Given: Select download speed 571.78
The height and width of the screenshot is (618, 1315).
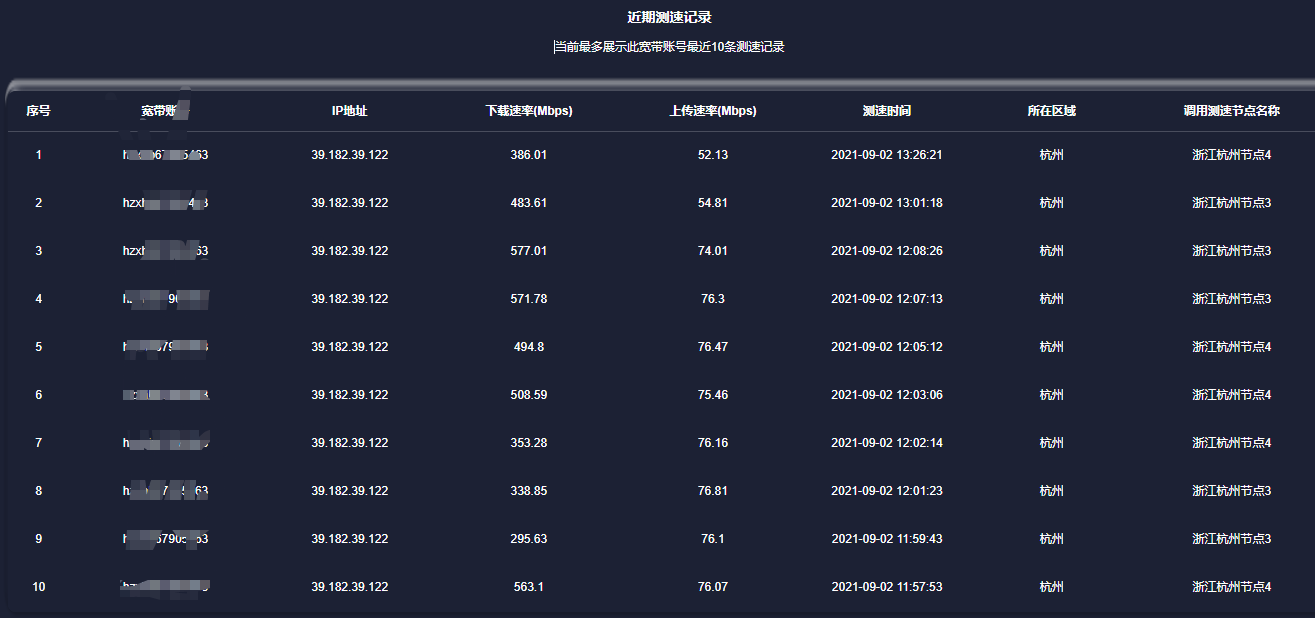Looking at the screenshot, I should click(529, 299).
